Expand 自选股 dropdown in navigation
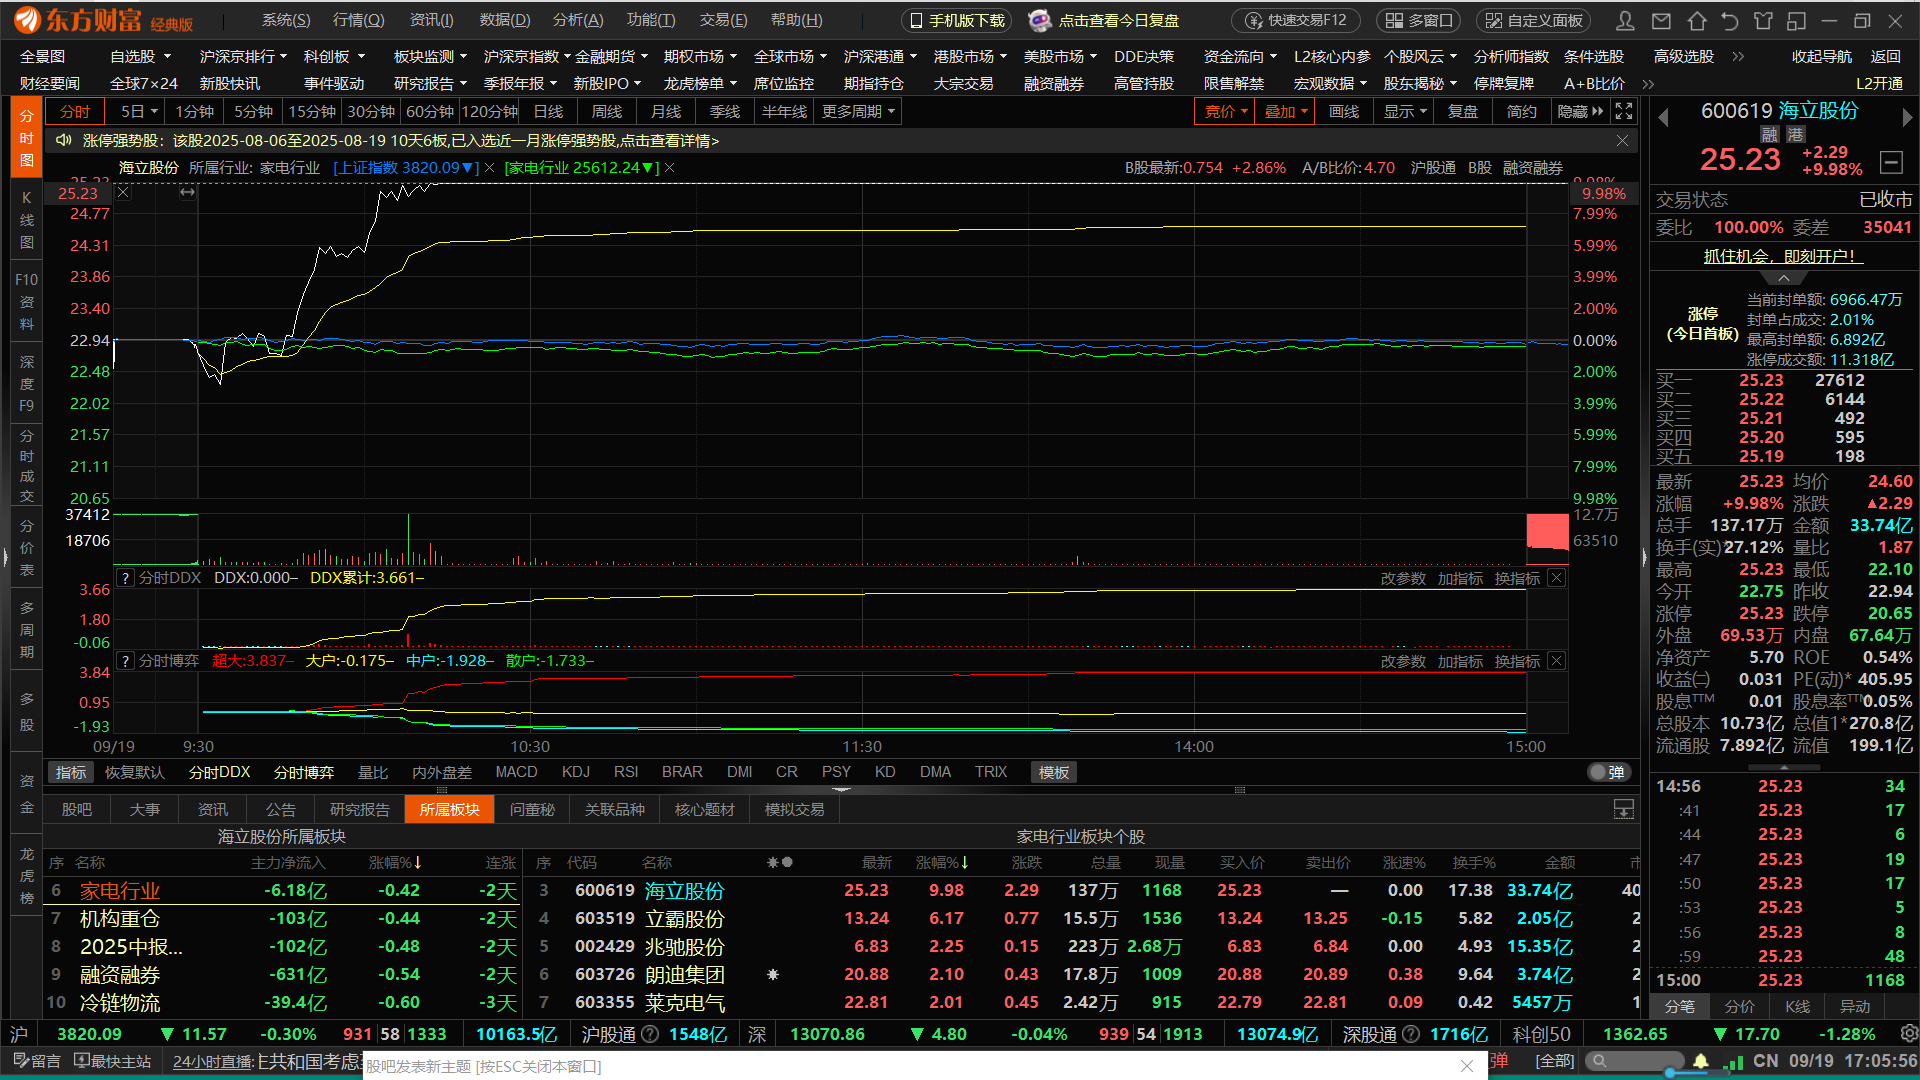The height and width of the screenshot is (1080, 1920). (x=141, y=57)
